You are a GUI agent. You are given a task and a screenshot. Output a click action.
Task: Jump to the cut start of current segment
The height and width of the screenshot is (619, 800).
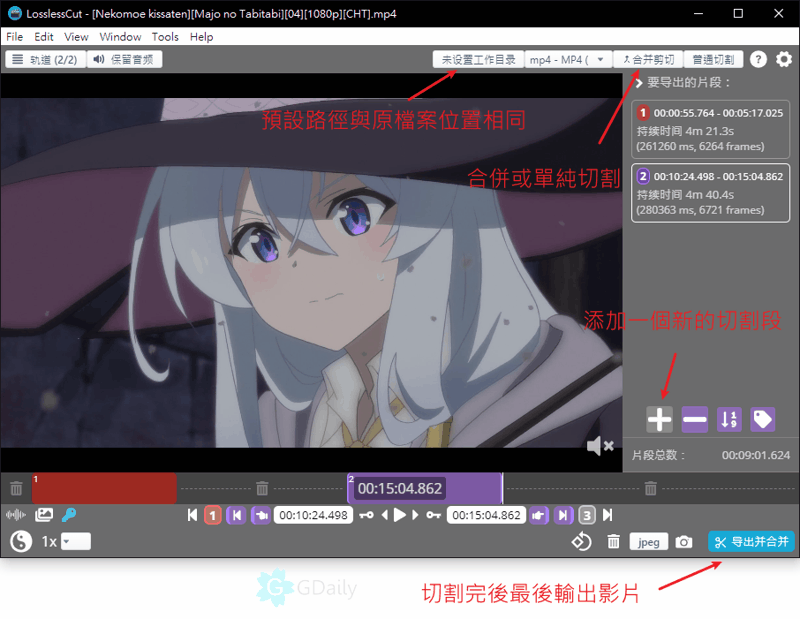coord(236,515)
